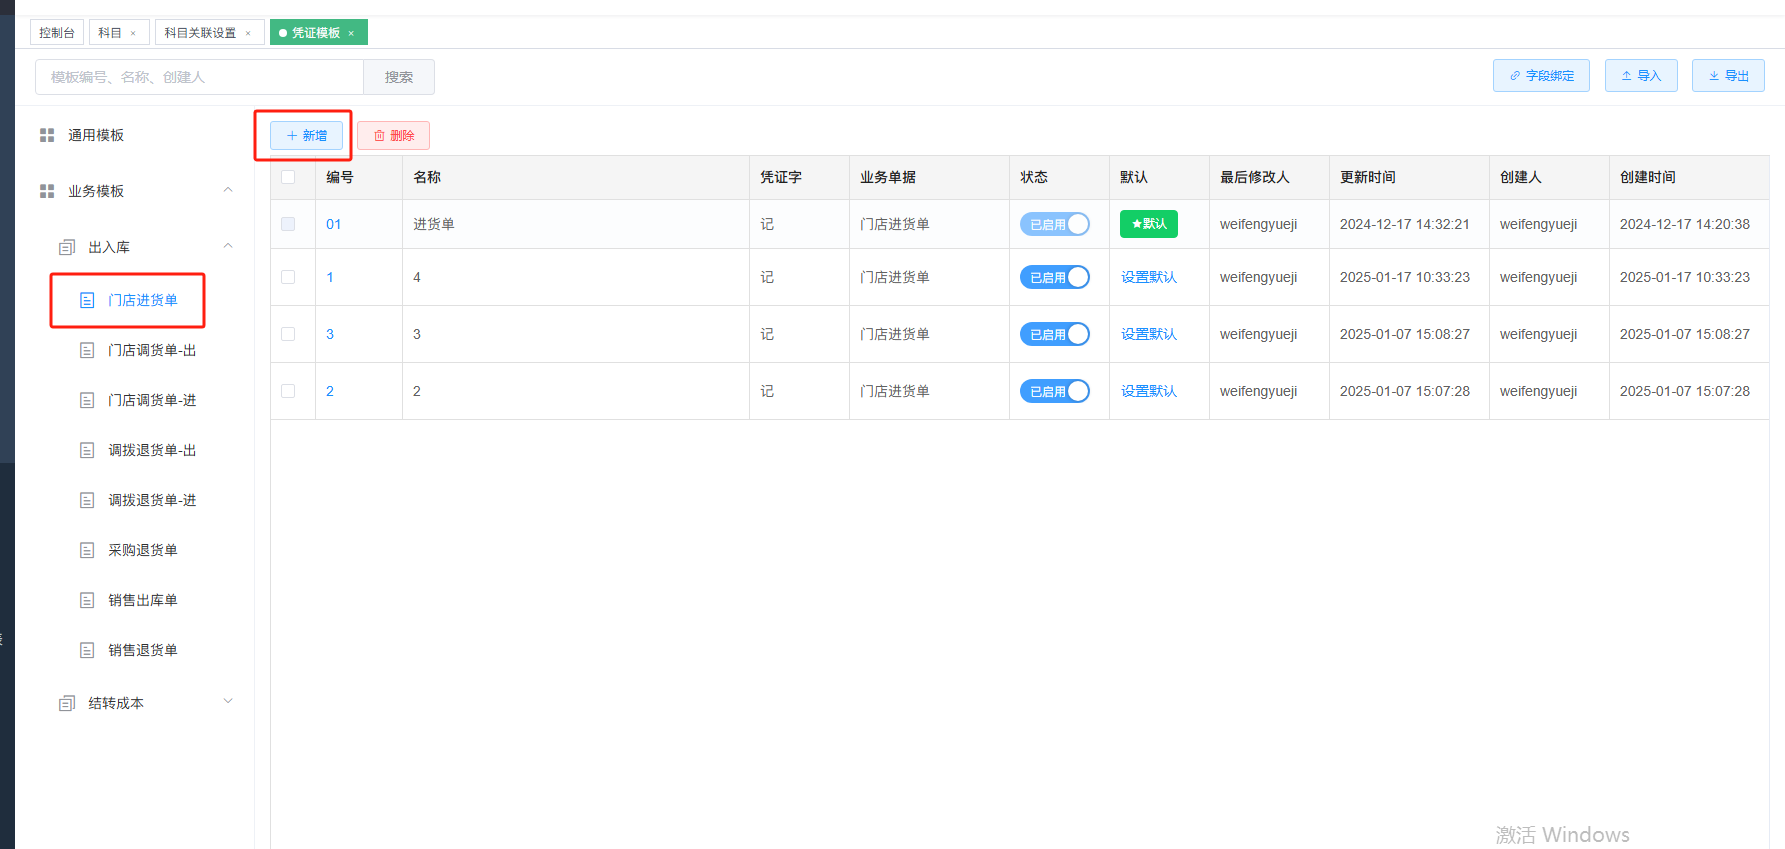Click the 业务模板 grid icon
Screen dimensions: 1785x849
[x=47, y=191]
